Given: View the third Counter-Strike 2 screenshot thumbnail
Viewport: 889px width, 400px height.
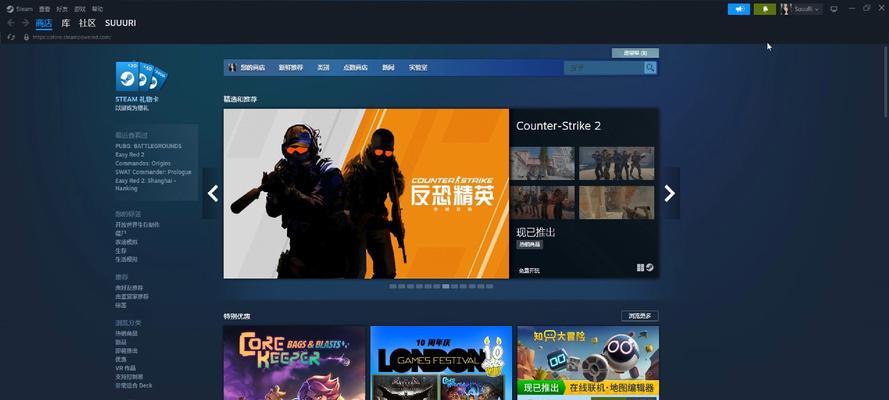Looking at the screenshot, I should click(x=542, y=202).
